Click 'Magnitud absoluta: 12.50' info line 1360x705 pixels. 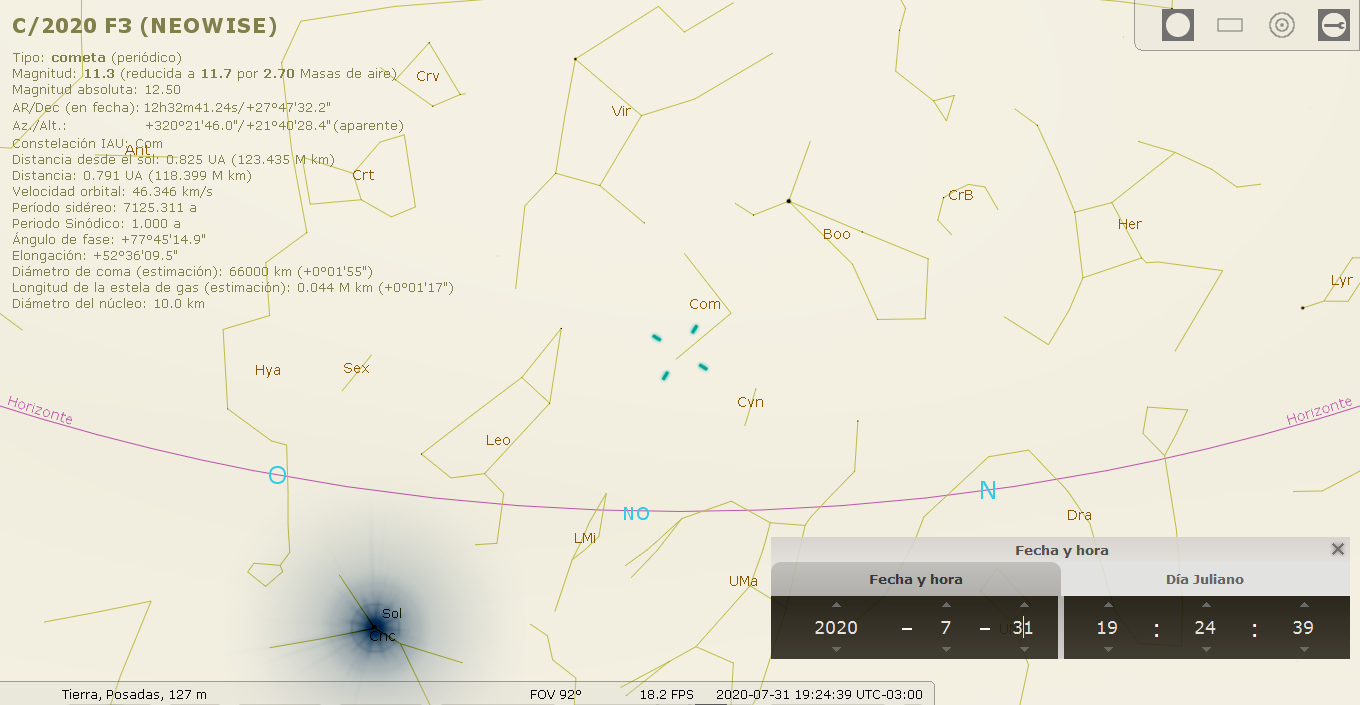97,89
